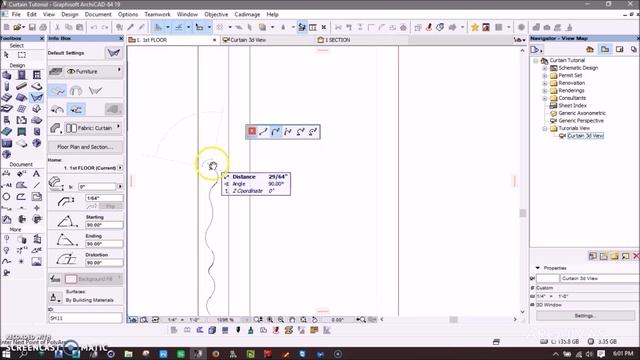640x360 pixels.
Task: Select the revolved shell geometry method
Action: click(76, 91)
